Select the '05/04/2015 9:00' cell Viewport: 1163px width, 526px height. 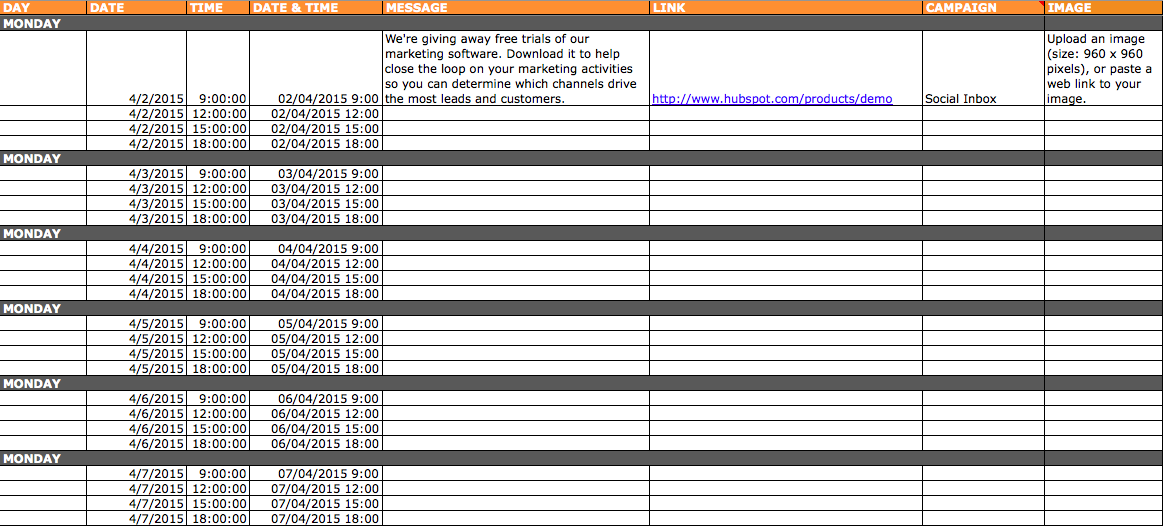[316, 323]
